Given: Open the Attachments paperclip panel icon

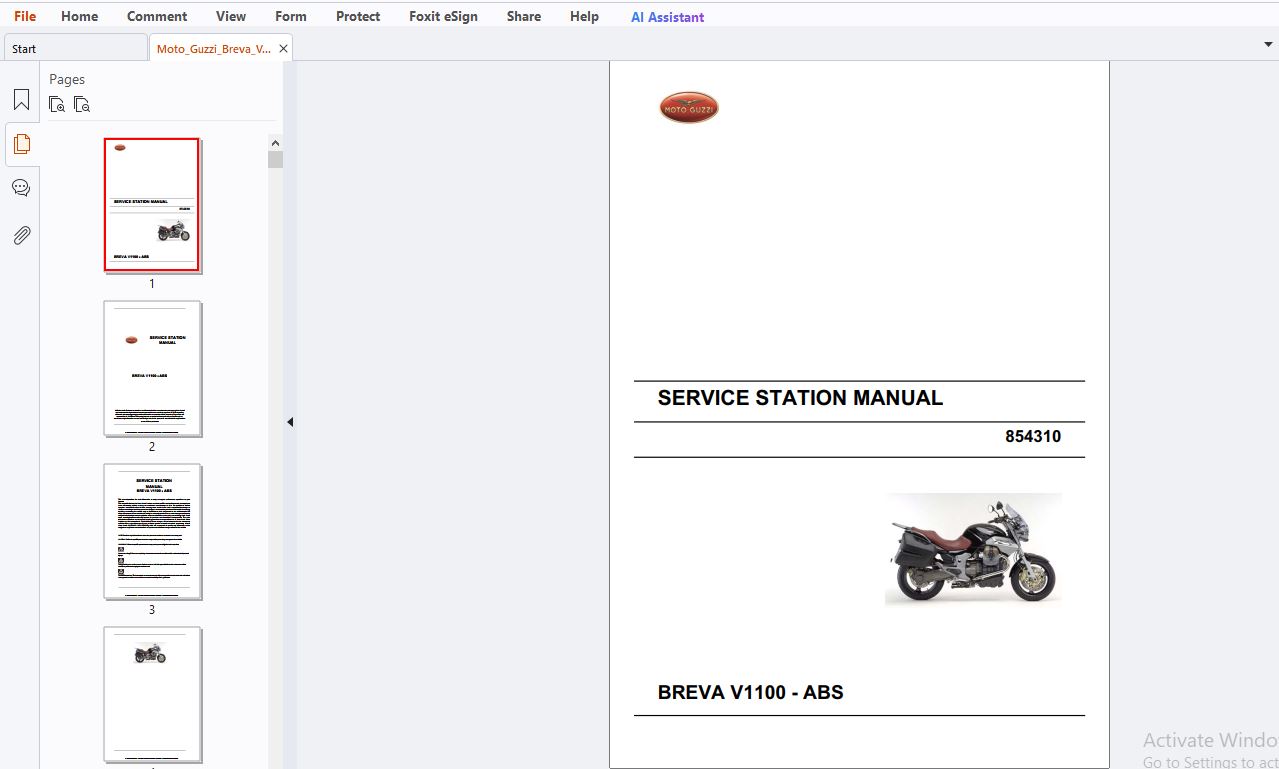Looking at the screenshot, I should pyautogui.click(x=21, y=235).
